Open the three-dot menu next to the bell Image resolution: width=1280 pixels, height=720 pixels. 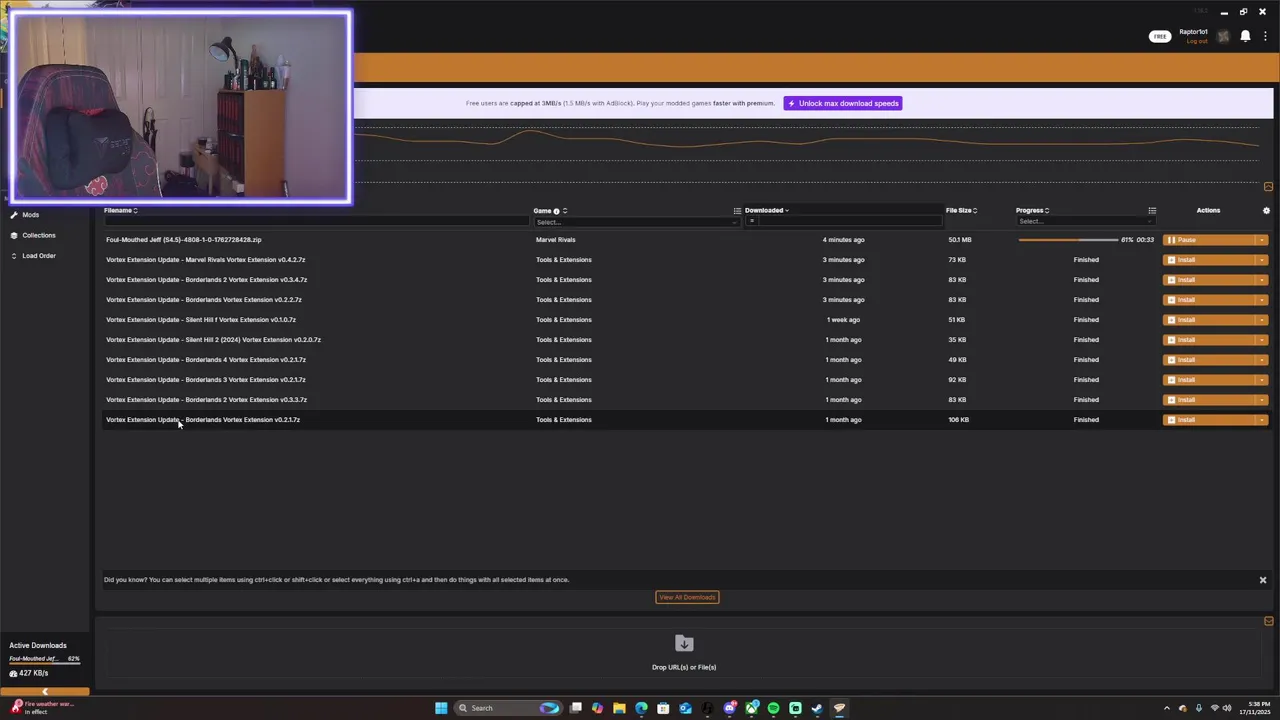(x=1265, y=36)
